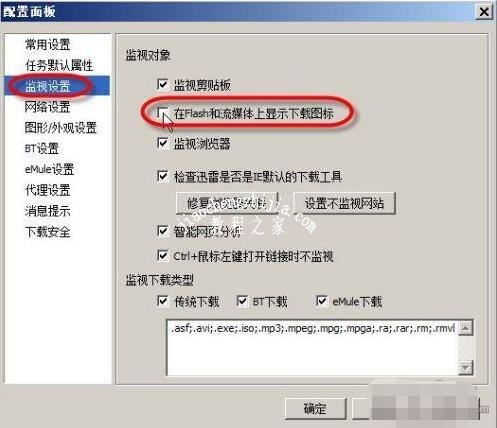This screenshot has height=428, width=497.
Task: Open 常用设置 settings page
Action: click(x=48, y=45)
